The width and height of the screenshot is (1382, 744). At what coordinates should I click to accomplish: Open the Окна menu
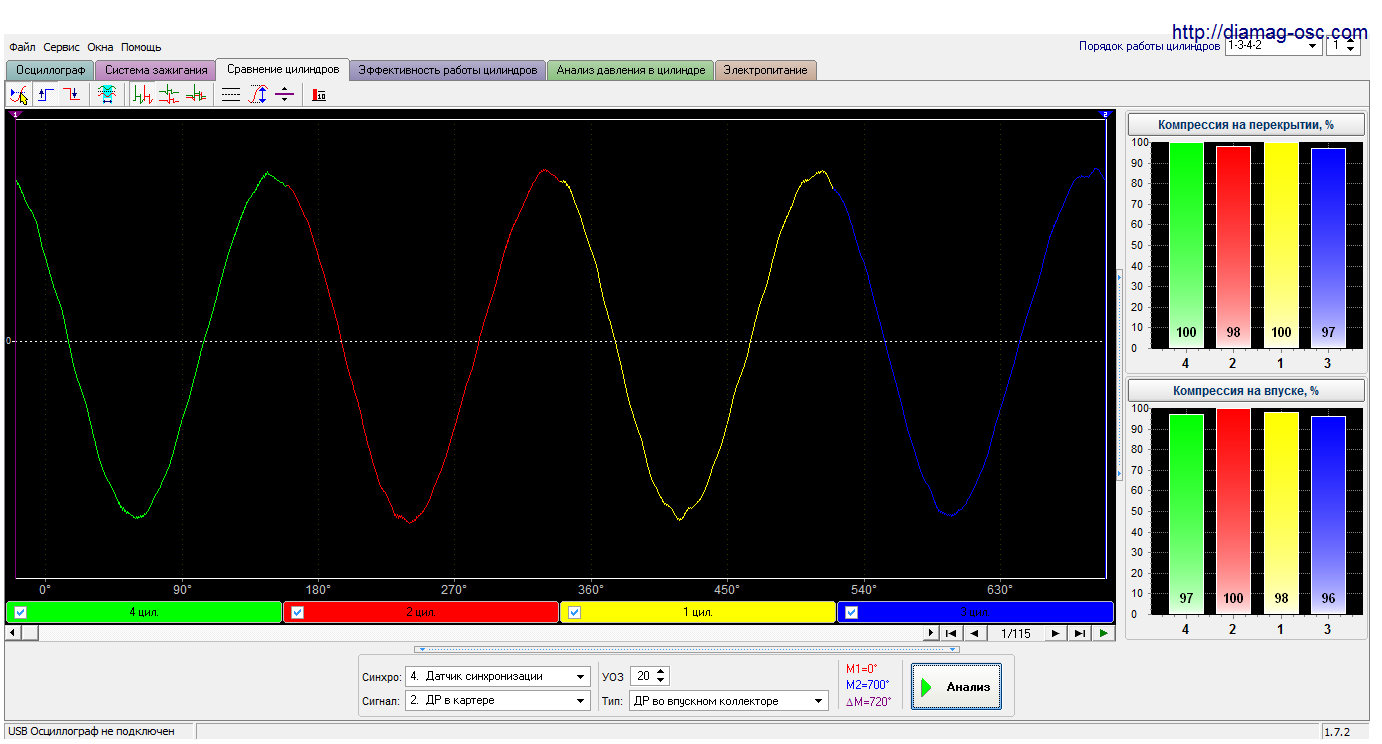100,47
